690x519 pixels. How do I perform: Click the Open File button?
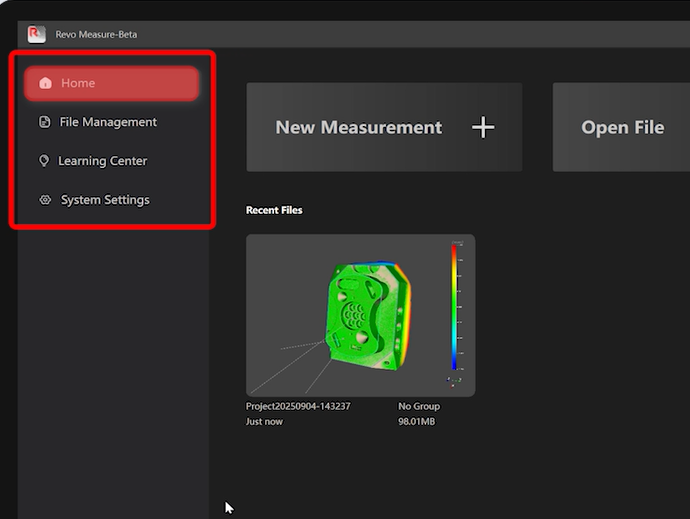(621, 127)
